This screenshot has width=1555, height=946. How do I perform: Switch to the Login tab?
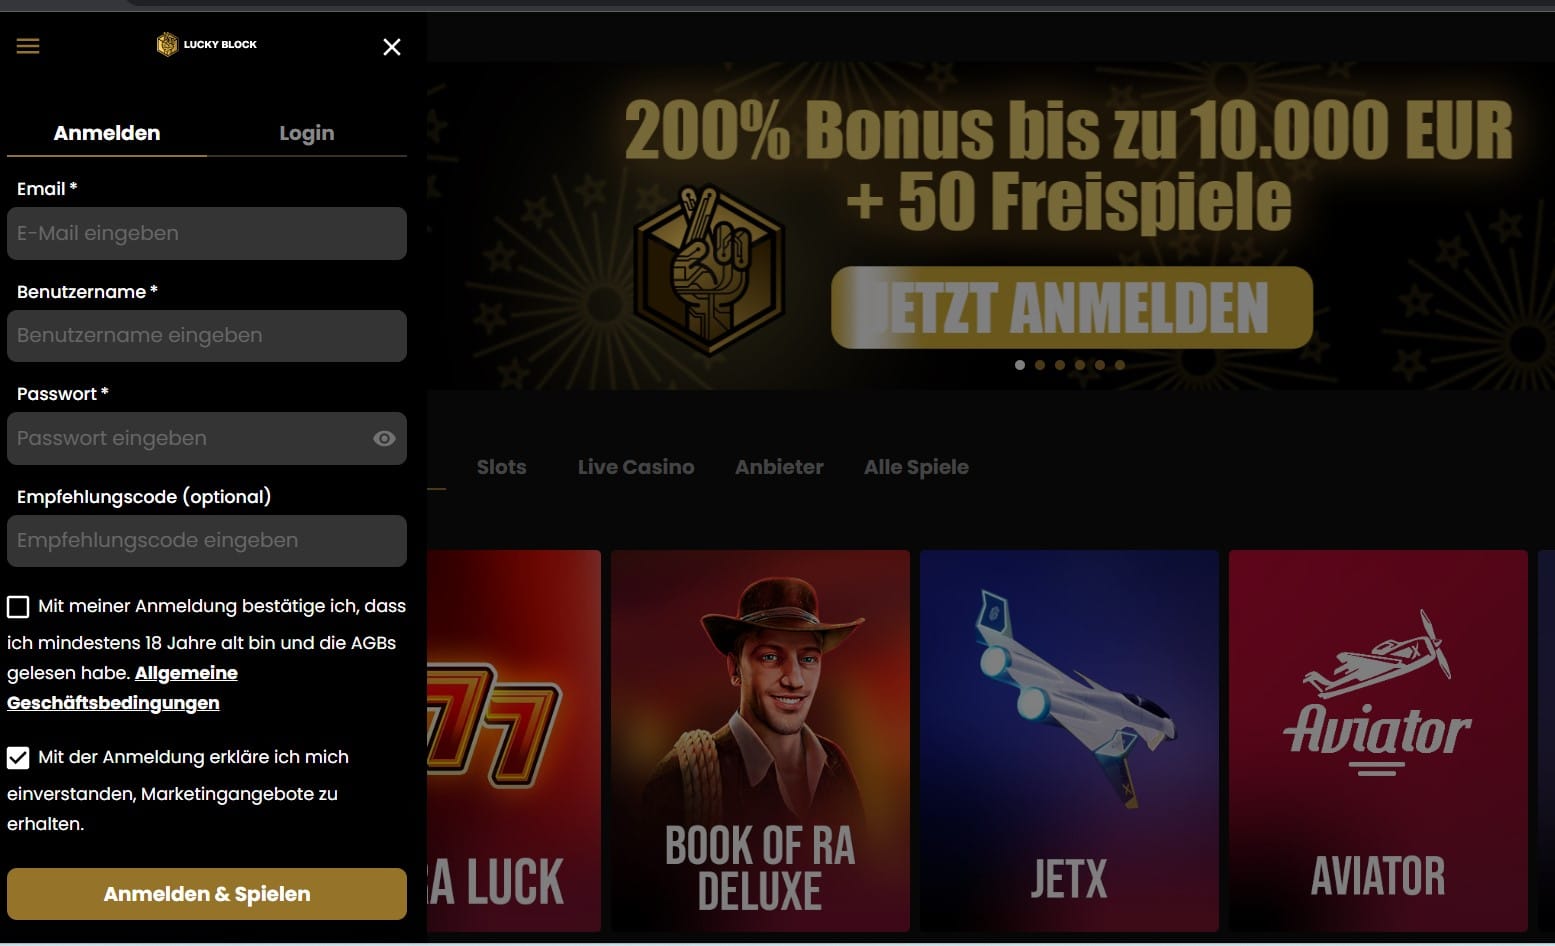[307, 133]
